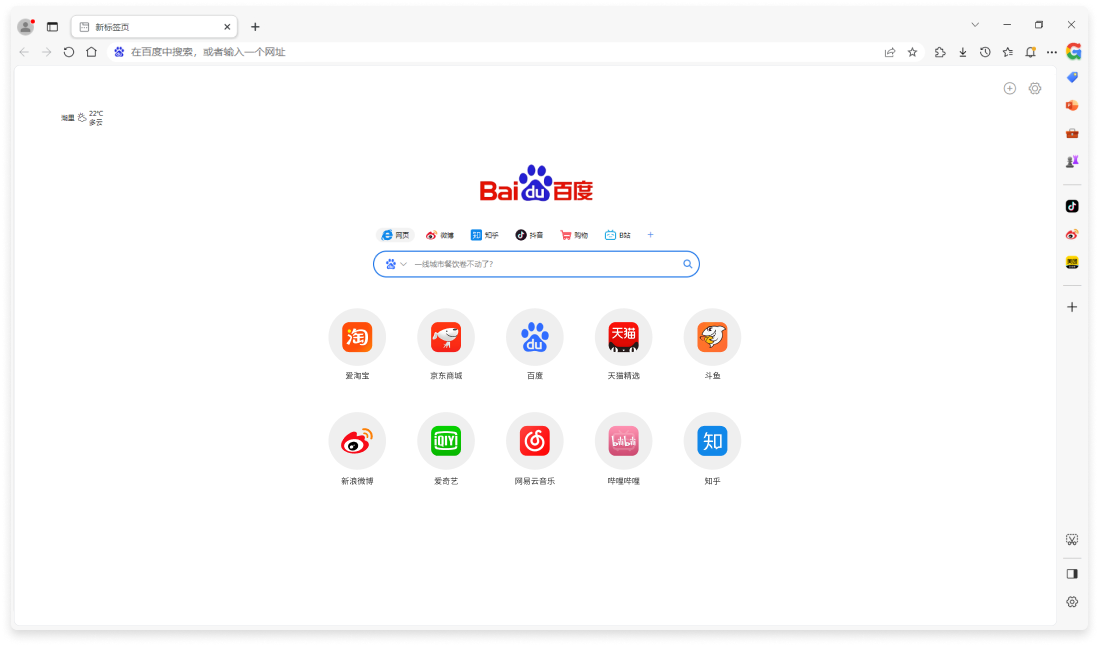Expand the tab list chevron

coord(975,25)
